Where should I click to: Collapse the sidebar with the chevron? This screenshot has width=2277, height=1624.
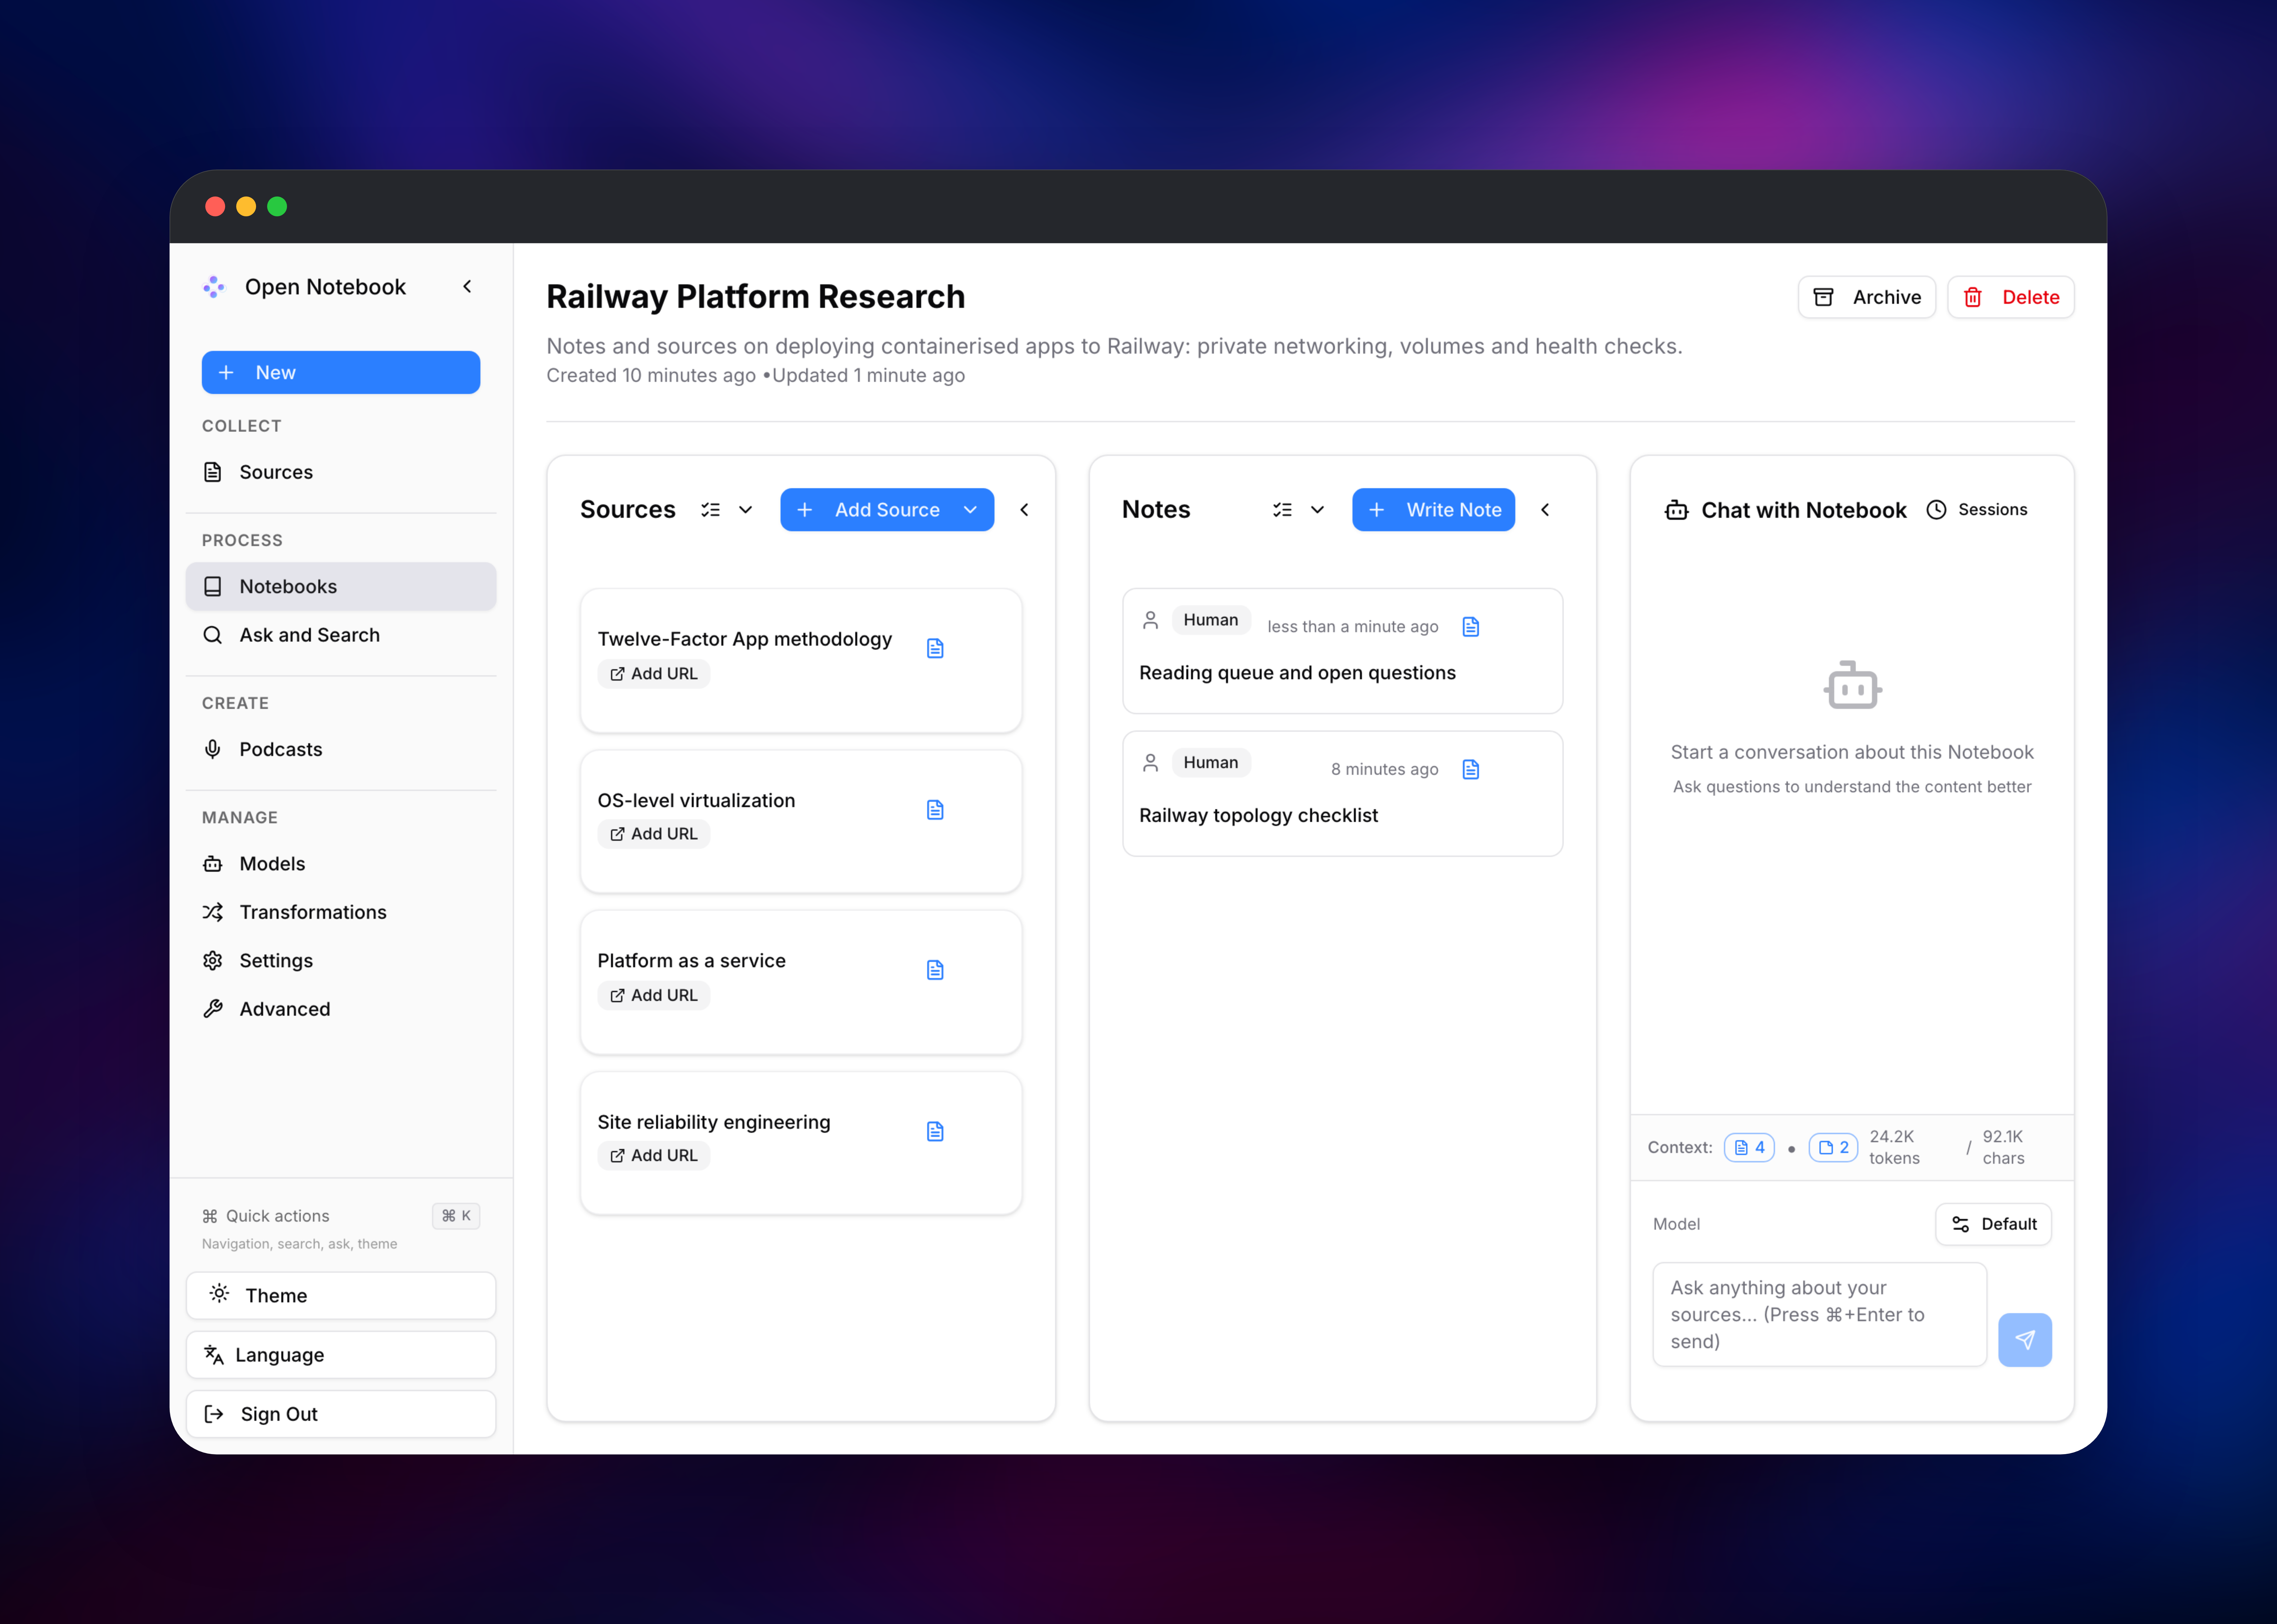click(467, 287)
